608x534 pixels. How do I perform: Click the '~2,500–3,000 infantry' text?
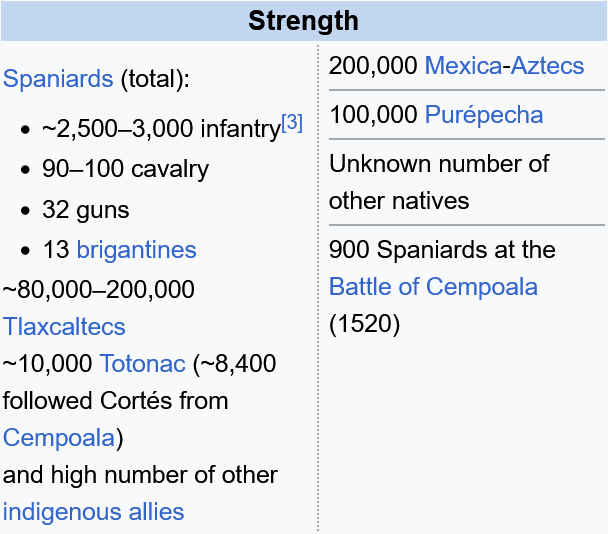click(162, 128)
